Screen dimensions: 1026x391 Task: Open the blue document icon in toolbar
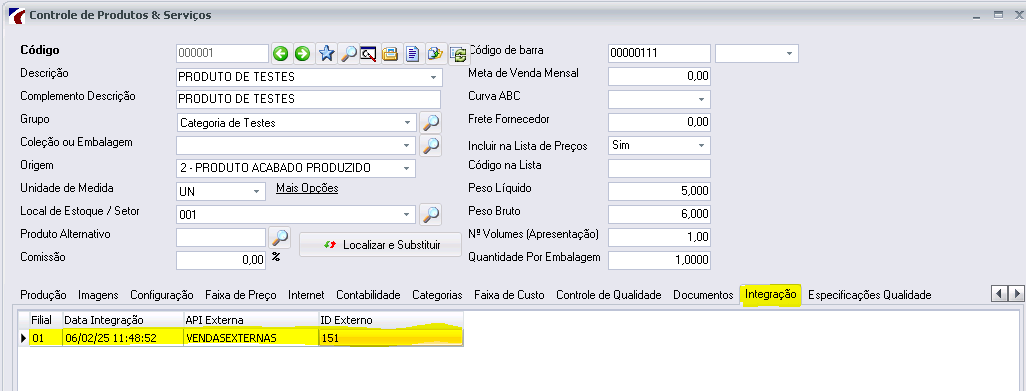coord(412,54)
